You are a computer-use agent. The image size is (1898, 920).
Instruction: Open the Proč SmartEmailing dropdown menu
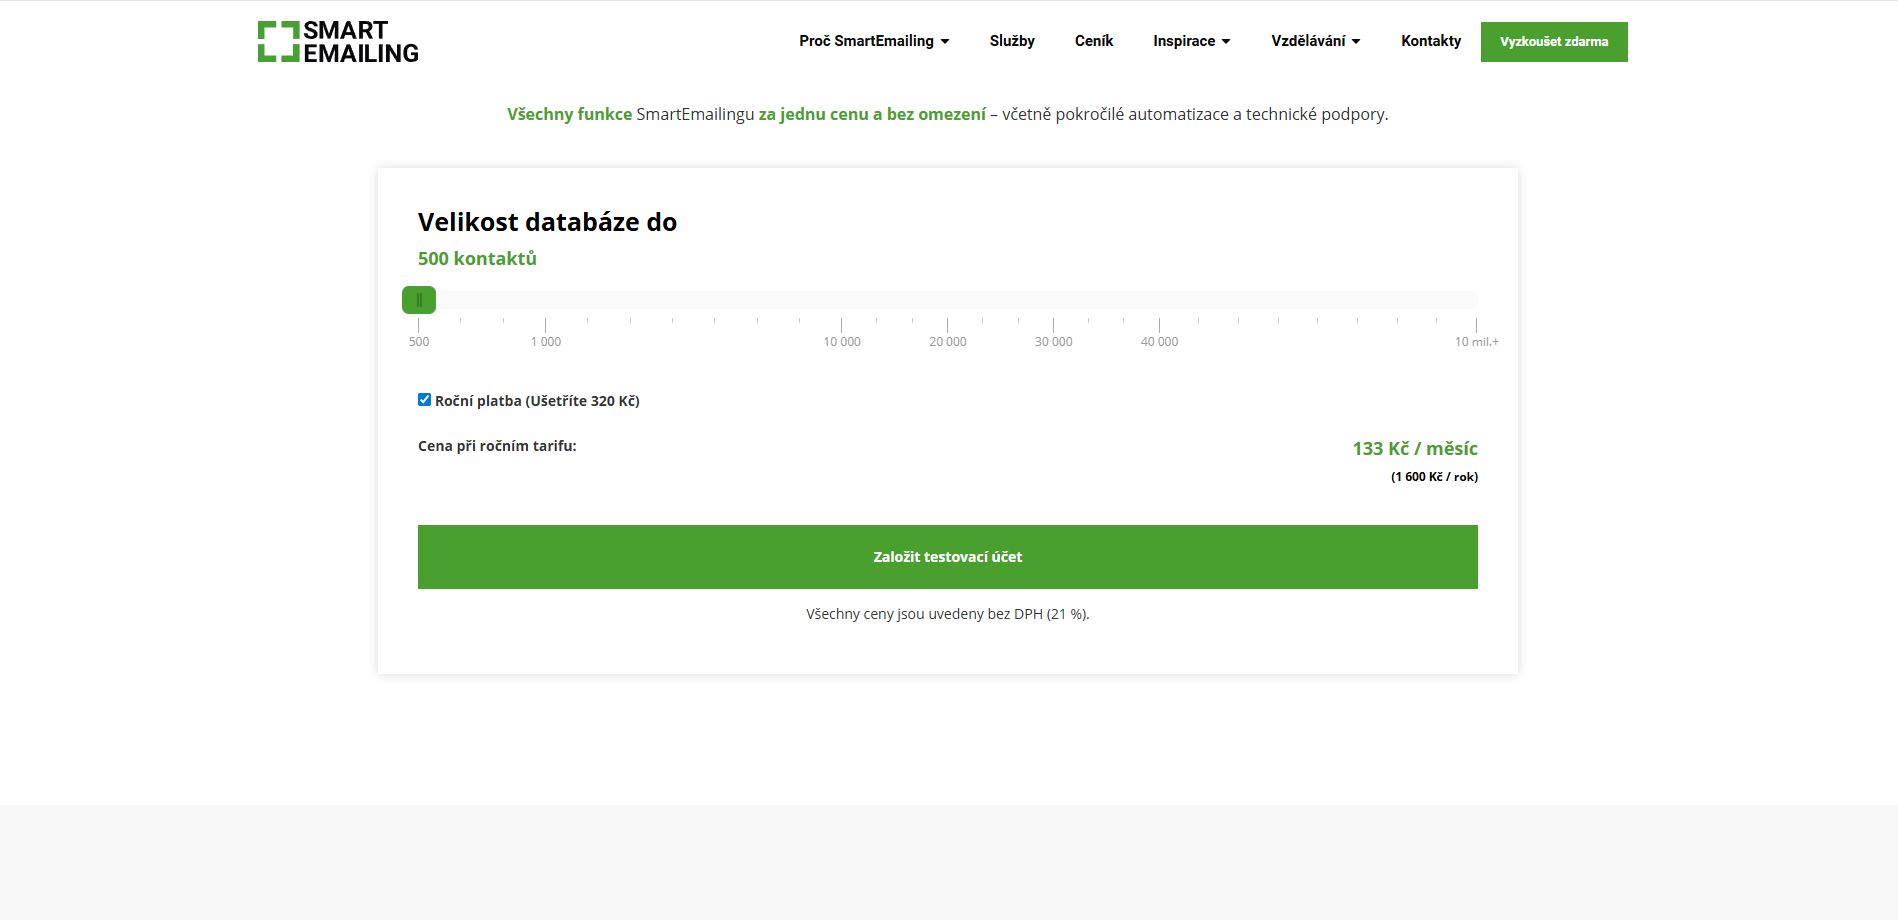coord(874,41)
